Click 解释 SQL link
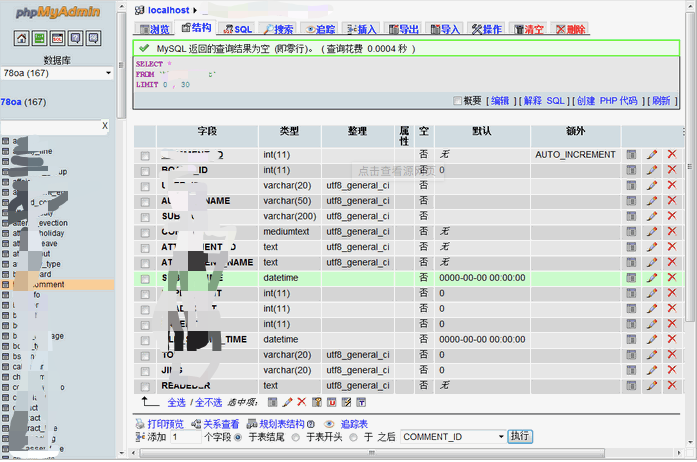Image resolution: width=697 pixels, height=462 pixels. 544,101
